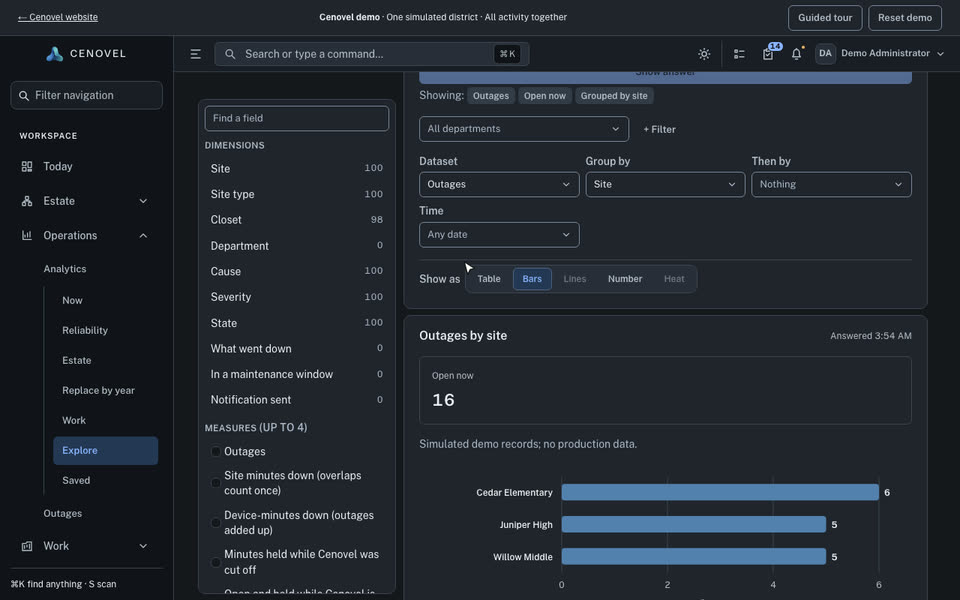Click the DA avatar badge
The image size is (960, 600).
[825, 53]
